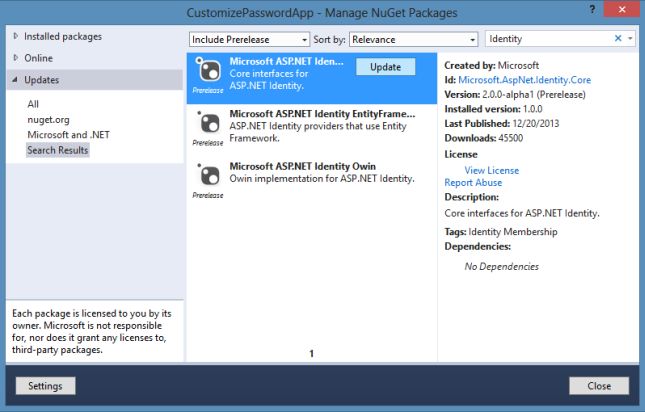
Task: Open the Sort by Relevance dropdown
Action: click(413, 39)
